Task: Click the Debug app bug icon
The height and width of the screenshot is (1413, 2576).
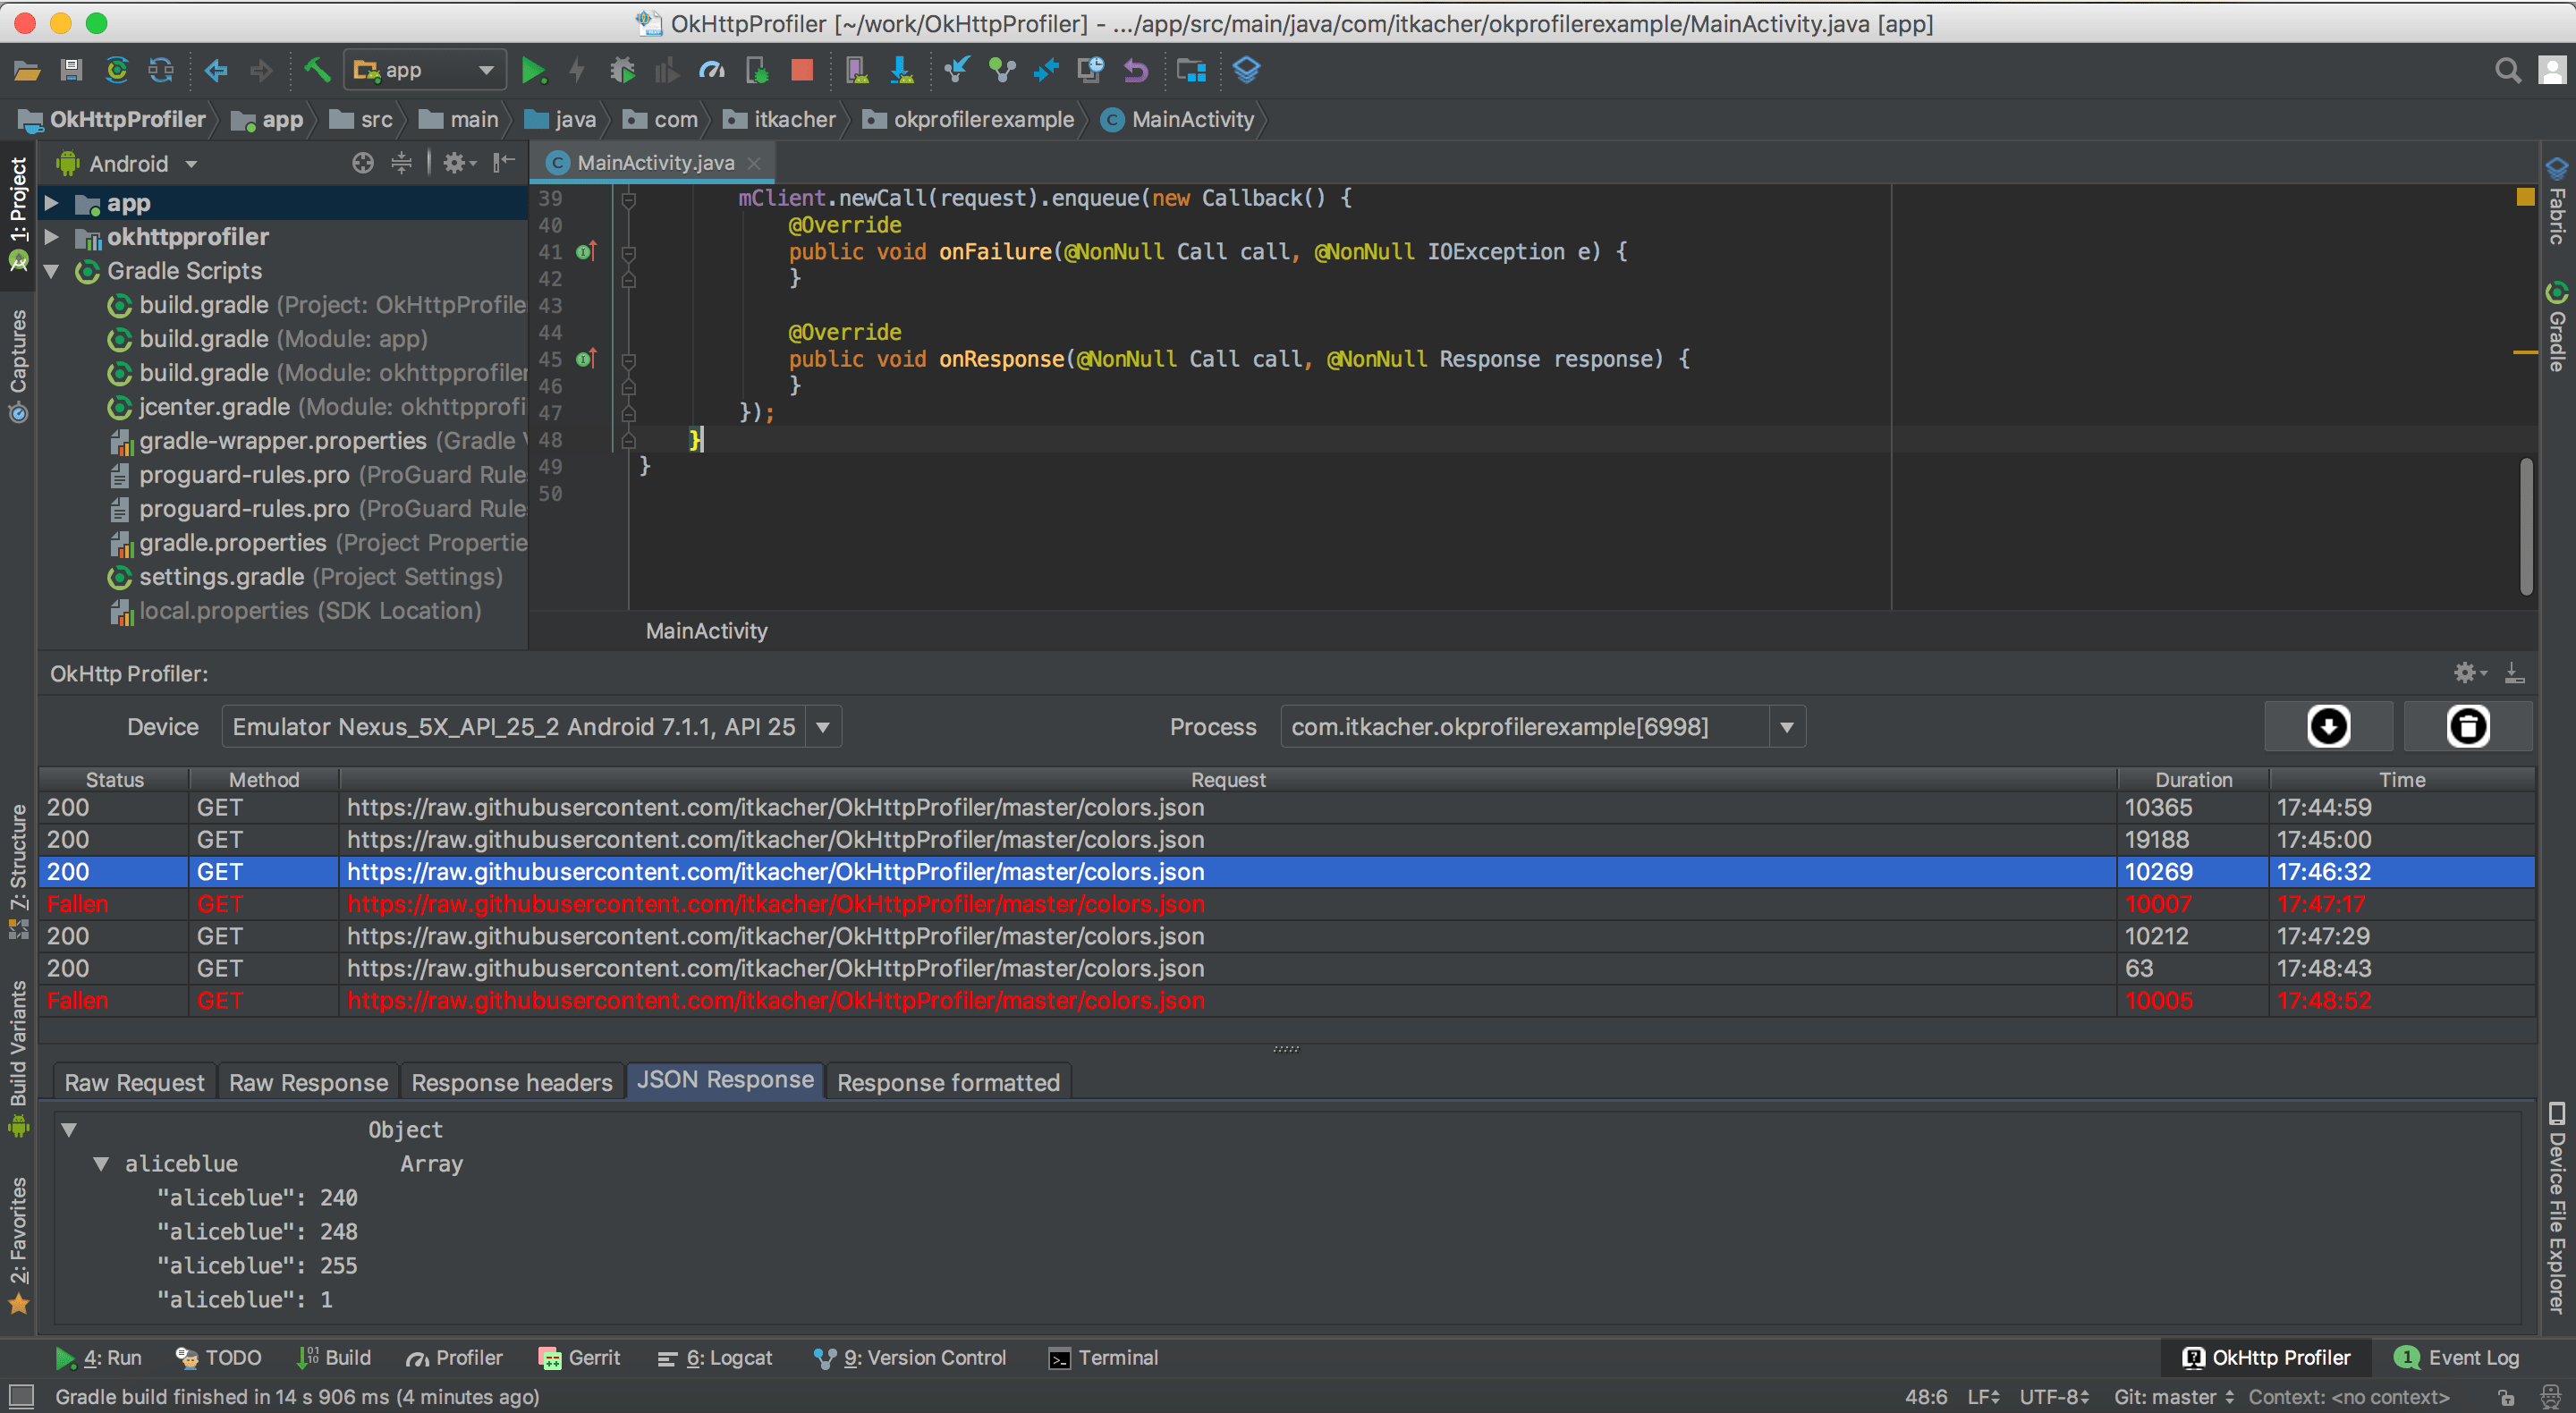Action: (622, 70)
